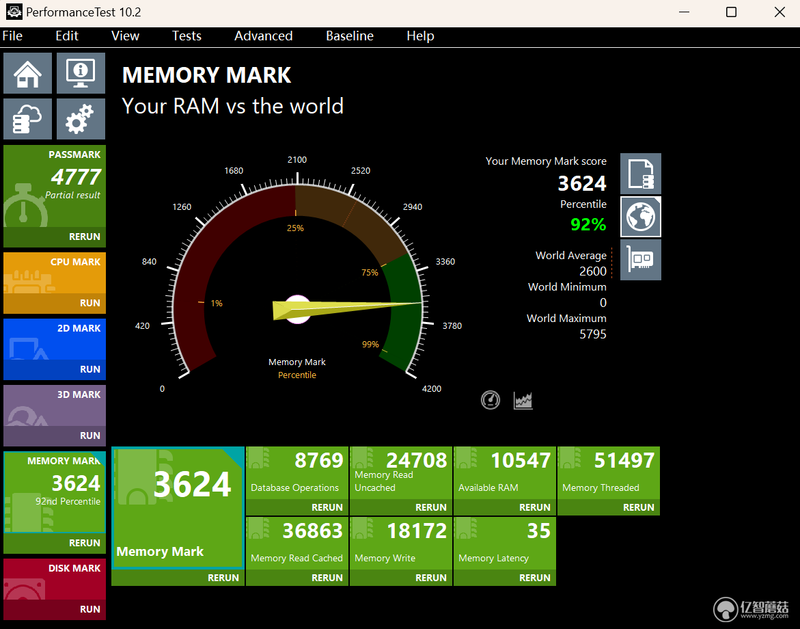
Task: Run the 2D Mark test
Action: [x=55, y=369]
